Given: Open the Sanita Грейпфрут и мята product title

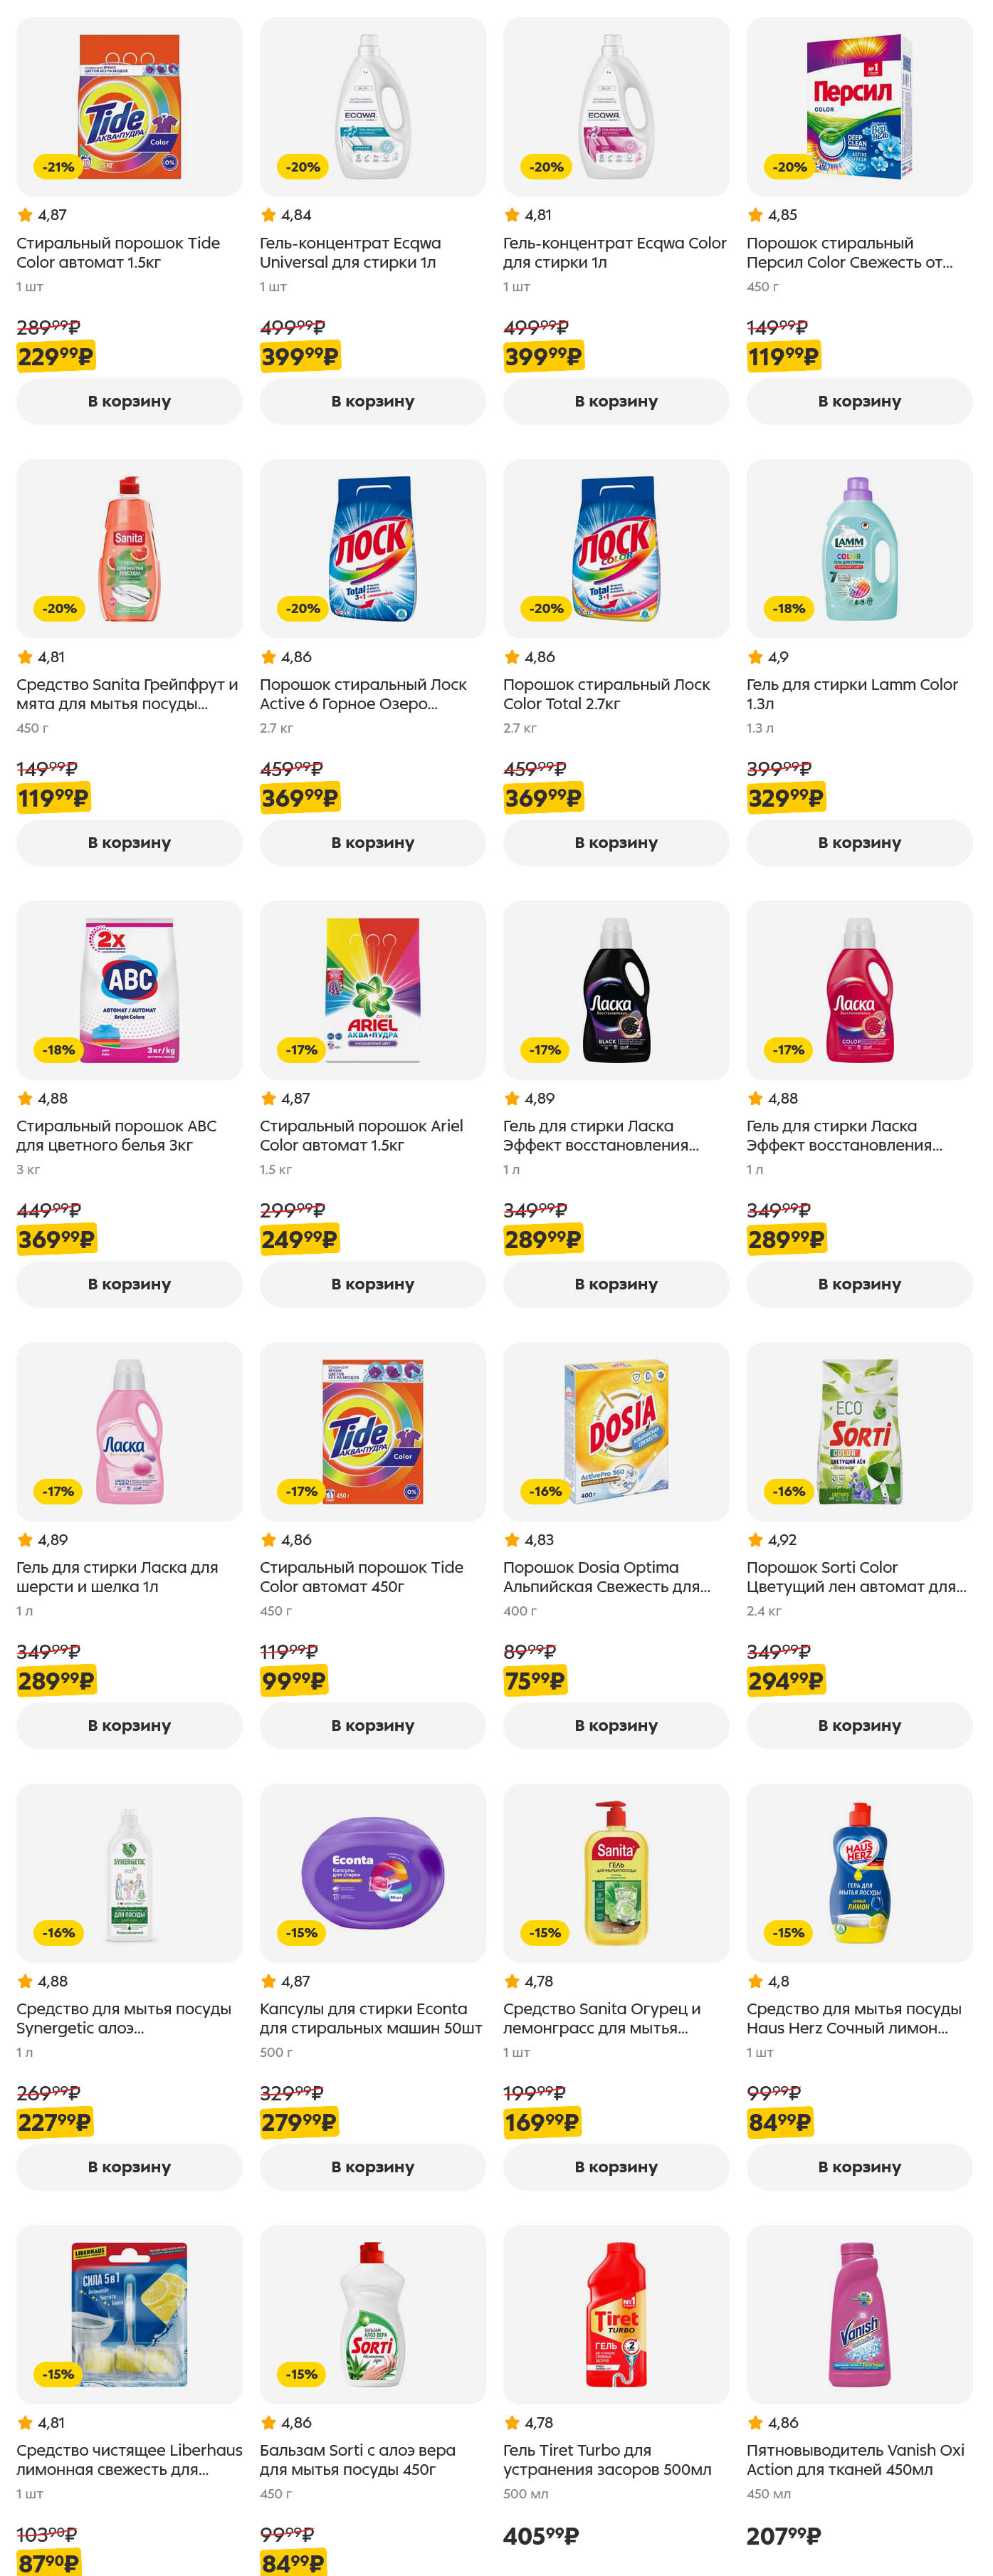Looking at the screenshot, I should pos(127,694).
